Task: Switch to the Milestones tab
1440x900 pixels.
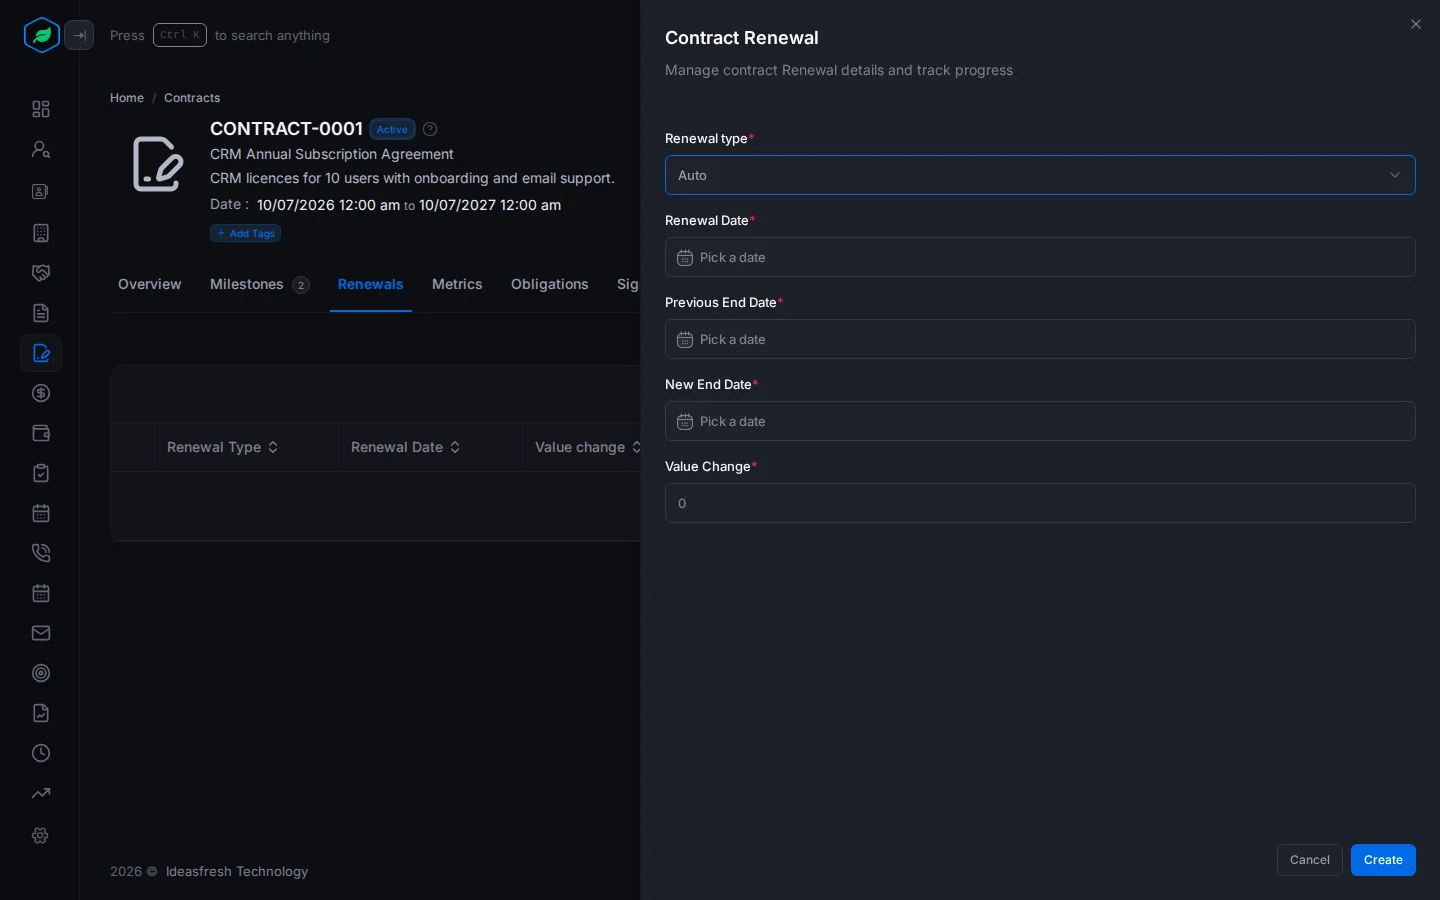Action: click(260, 284)
